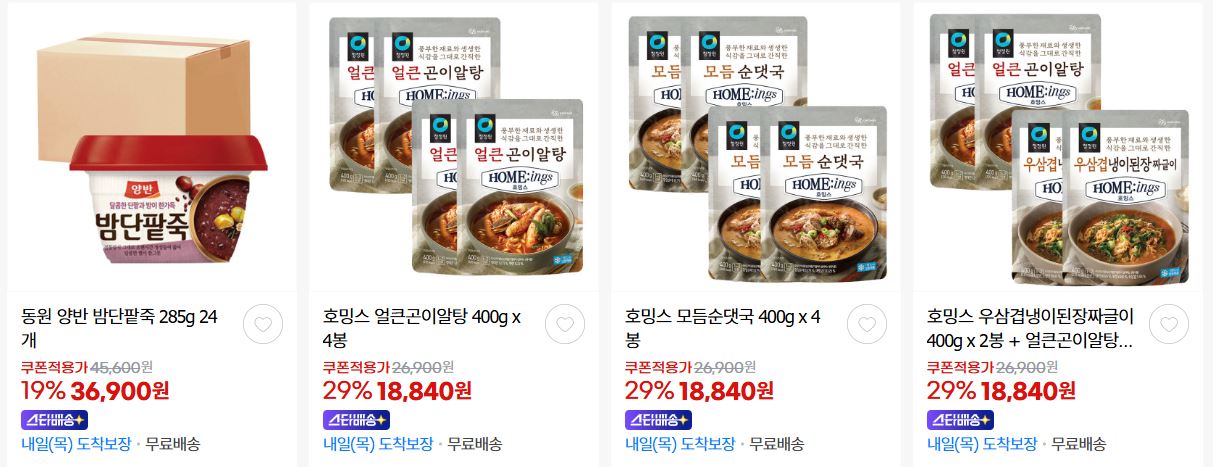Open title link 호밍스 모듬순댓국 400g x 4봉
The height and width of the screenshot is (467, 1213).
point(724,329)
